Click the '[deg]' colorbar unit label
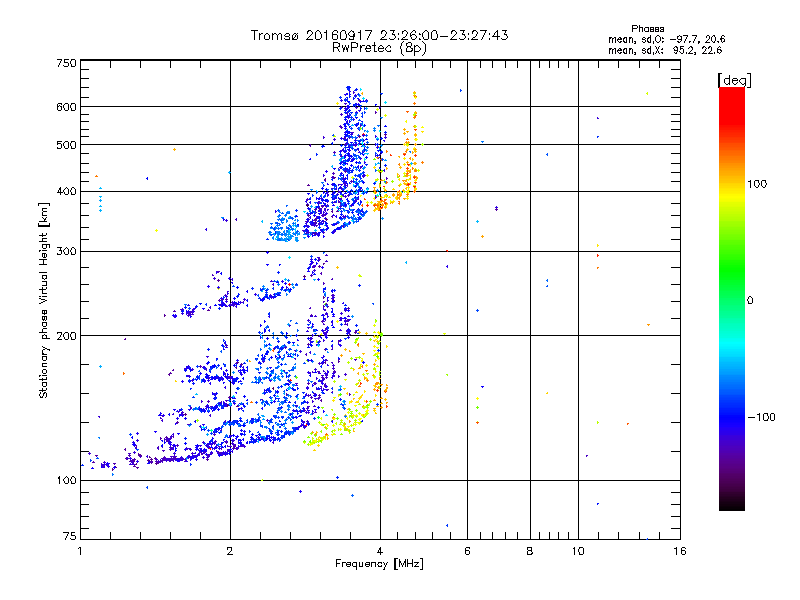Image resolution: width=800 pixels, height=600 pixels. coord(734,80)
